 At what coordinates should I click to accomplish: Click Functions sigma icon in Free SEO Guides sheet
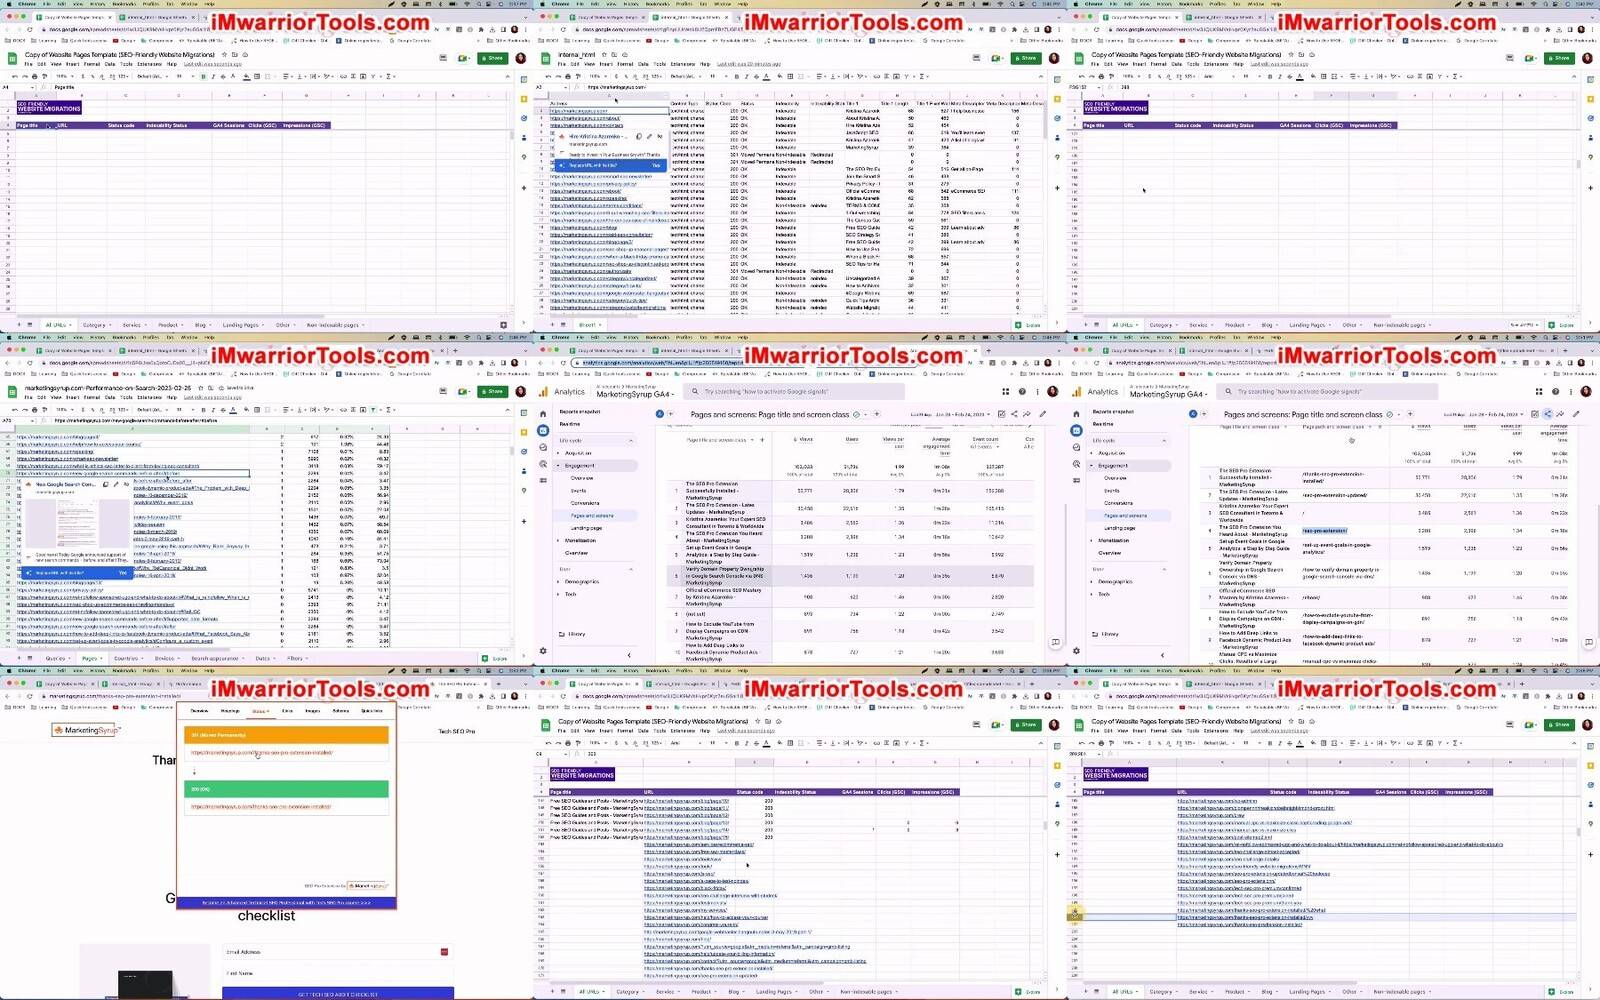pyautogui.click(x=921, y=743)
